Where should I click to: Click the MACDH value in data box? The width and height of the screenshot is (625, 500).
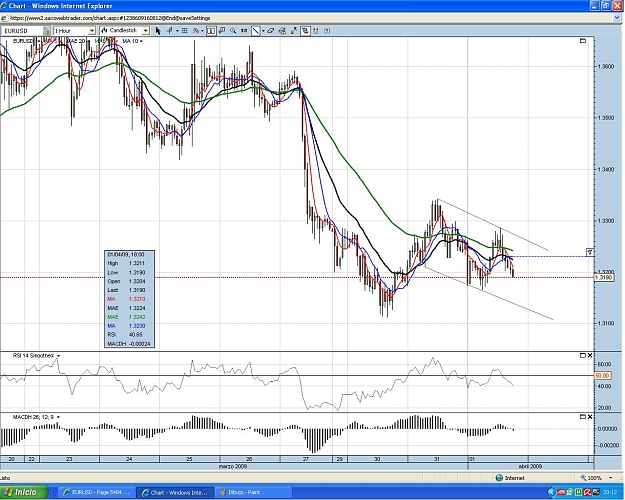140,344
